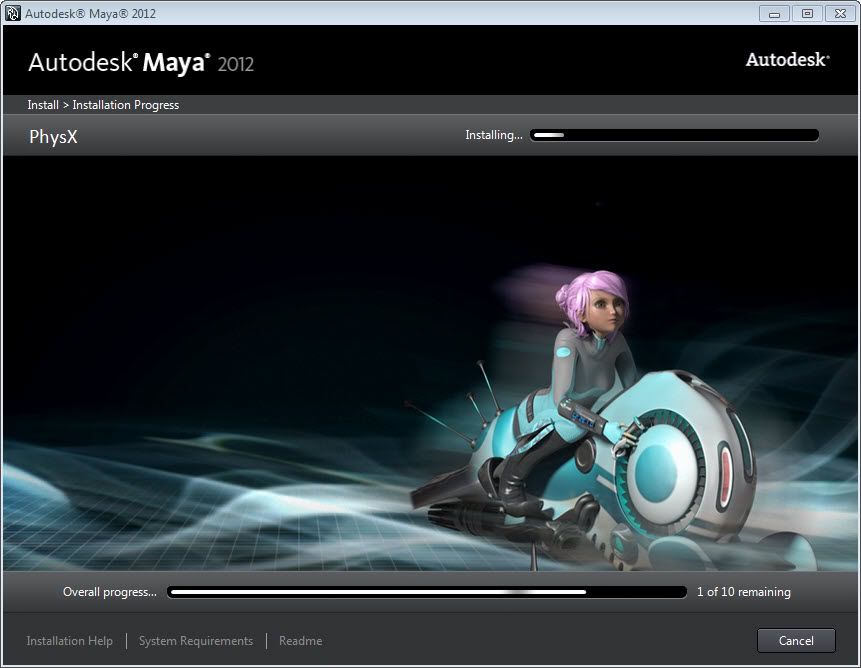The image size is (861, 668).
Task: Click the Installing... status label
Action: tap(493, 135)
